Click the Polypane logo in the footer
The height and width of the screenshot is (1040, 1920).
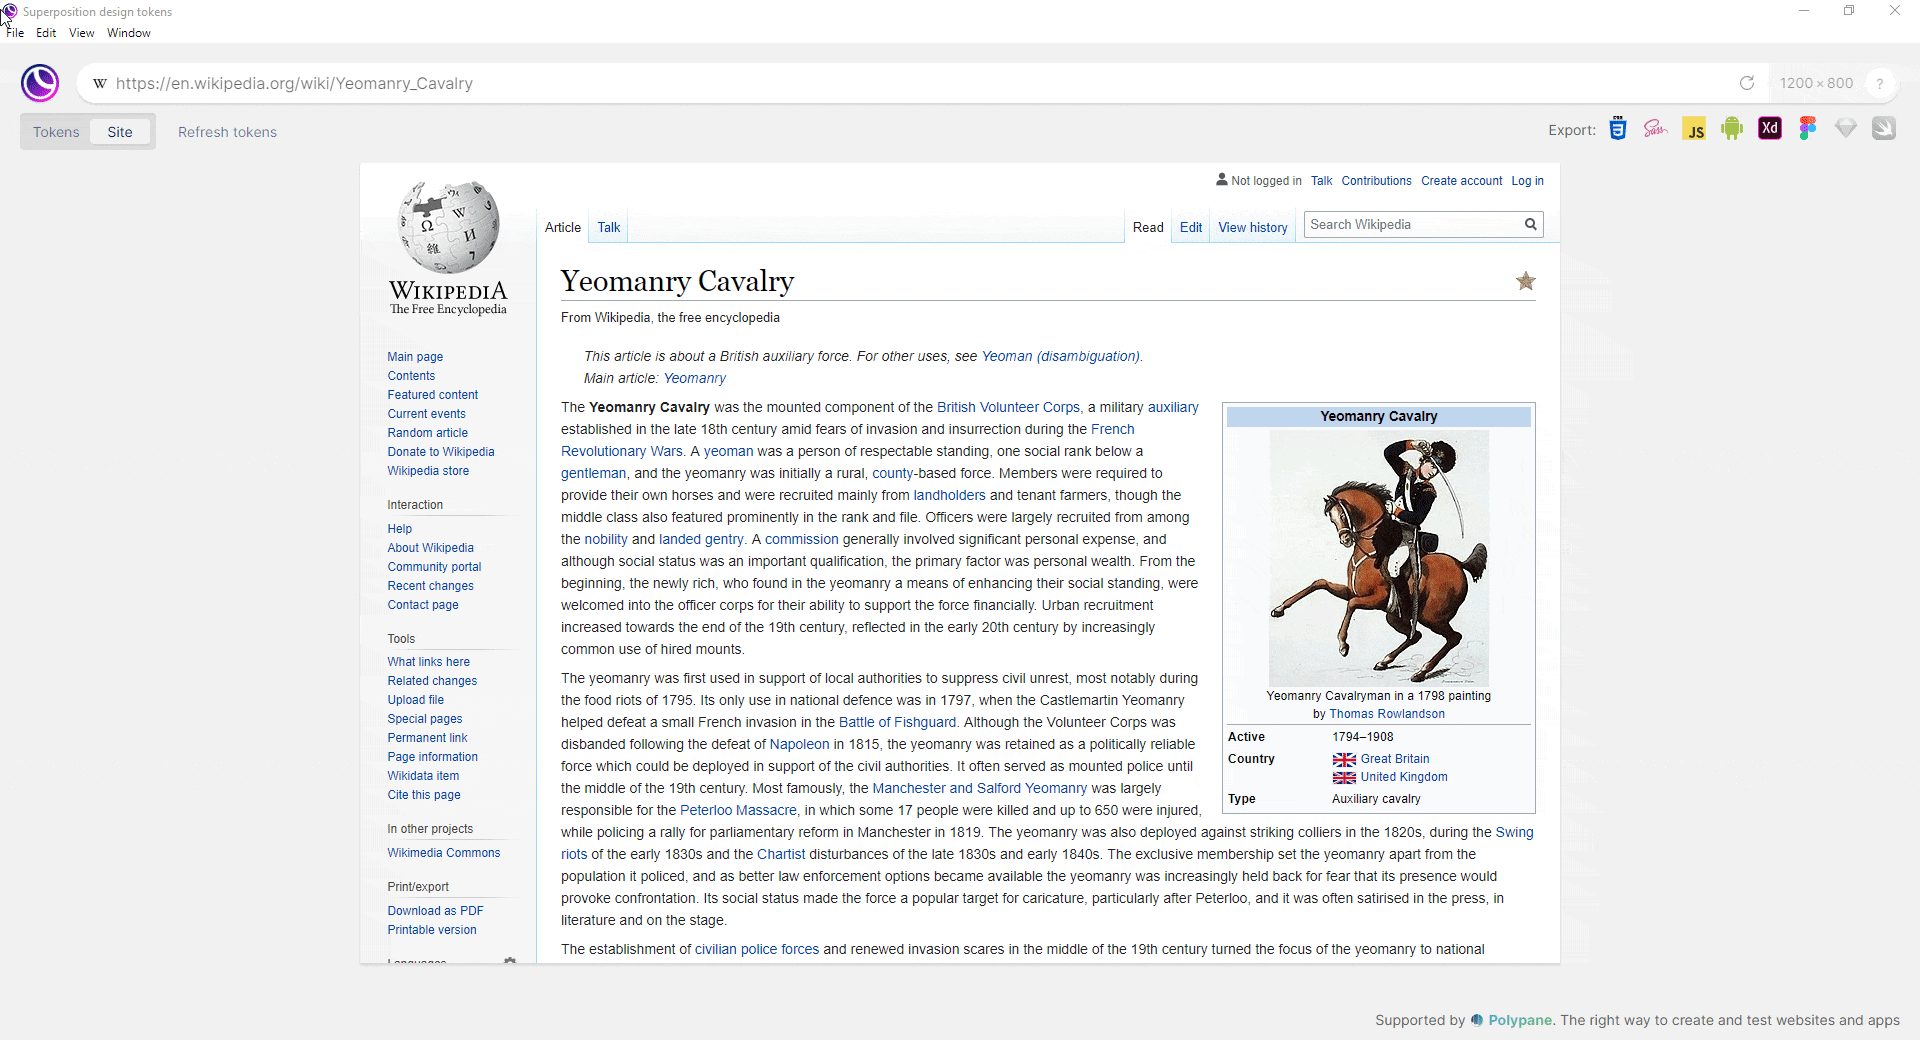click(x=1477, y=1020)
